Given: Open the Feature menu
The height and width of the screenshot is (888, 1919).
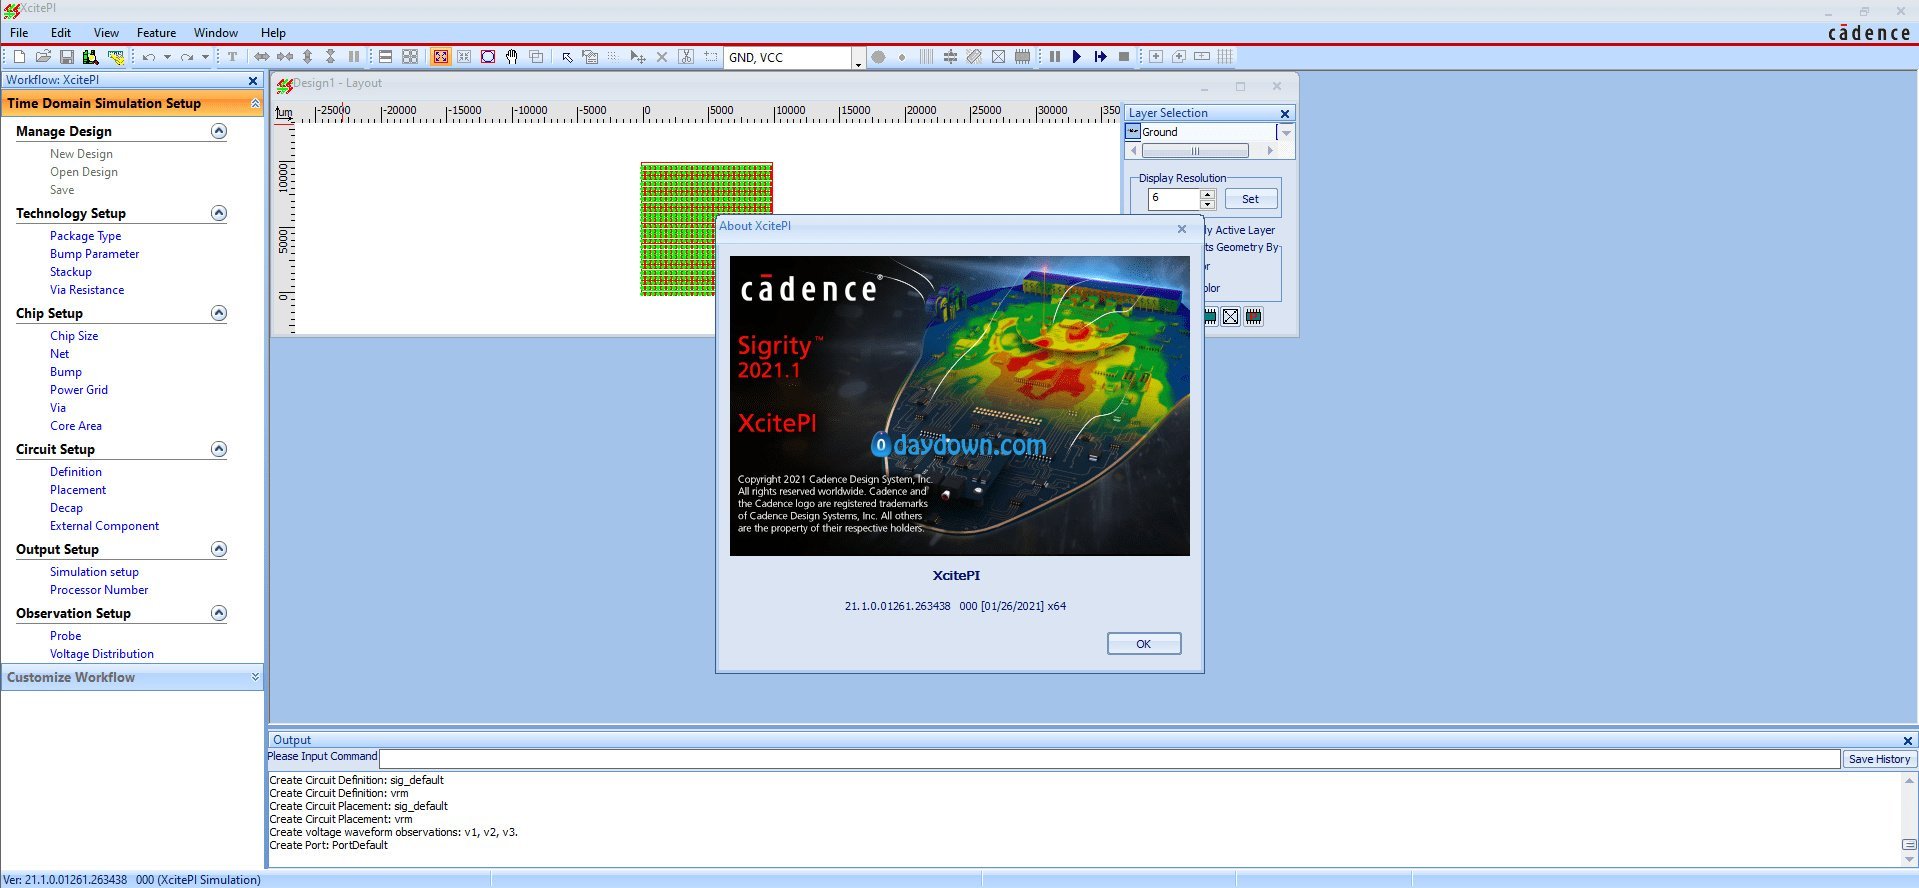Looking at the screenshot, I should pos(156,33).
